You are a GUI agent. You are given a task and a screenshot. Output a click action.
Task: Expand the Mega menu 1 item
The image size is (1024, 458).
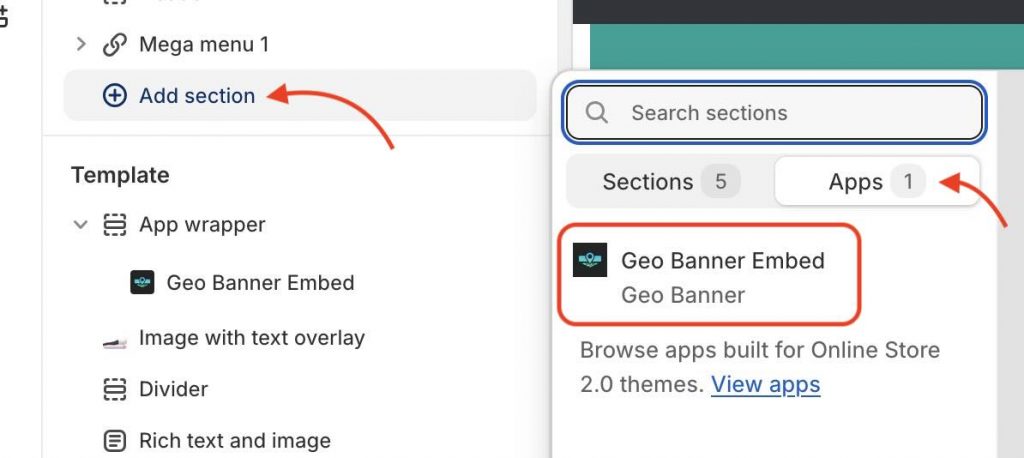pyautogui.click(x=81, y=44)
